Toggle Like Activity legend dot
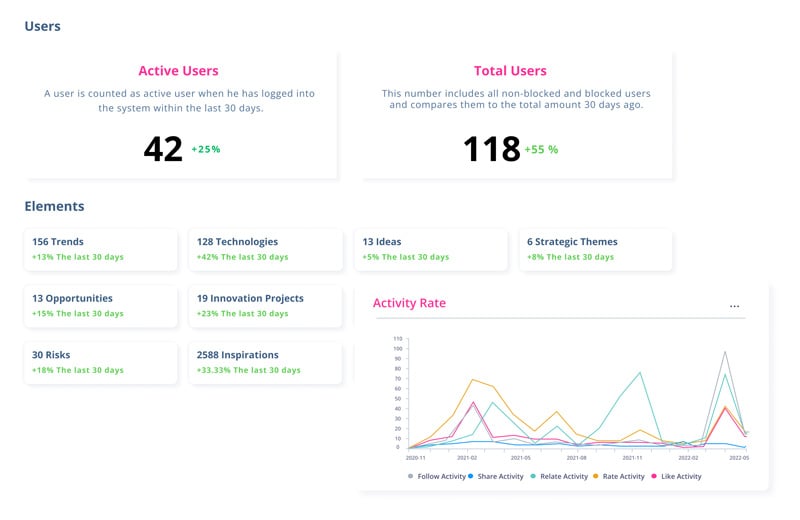Viewport: 800px width, 520px height. 654,476
